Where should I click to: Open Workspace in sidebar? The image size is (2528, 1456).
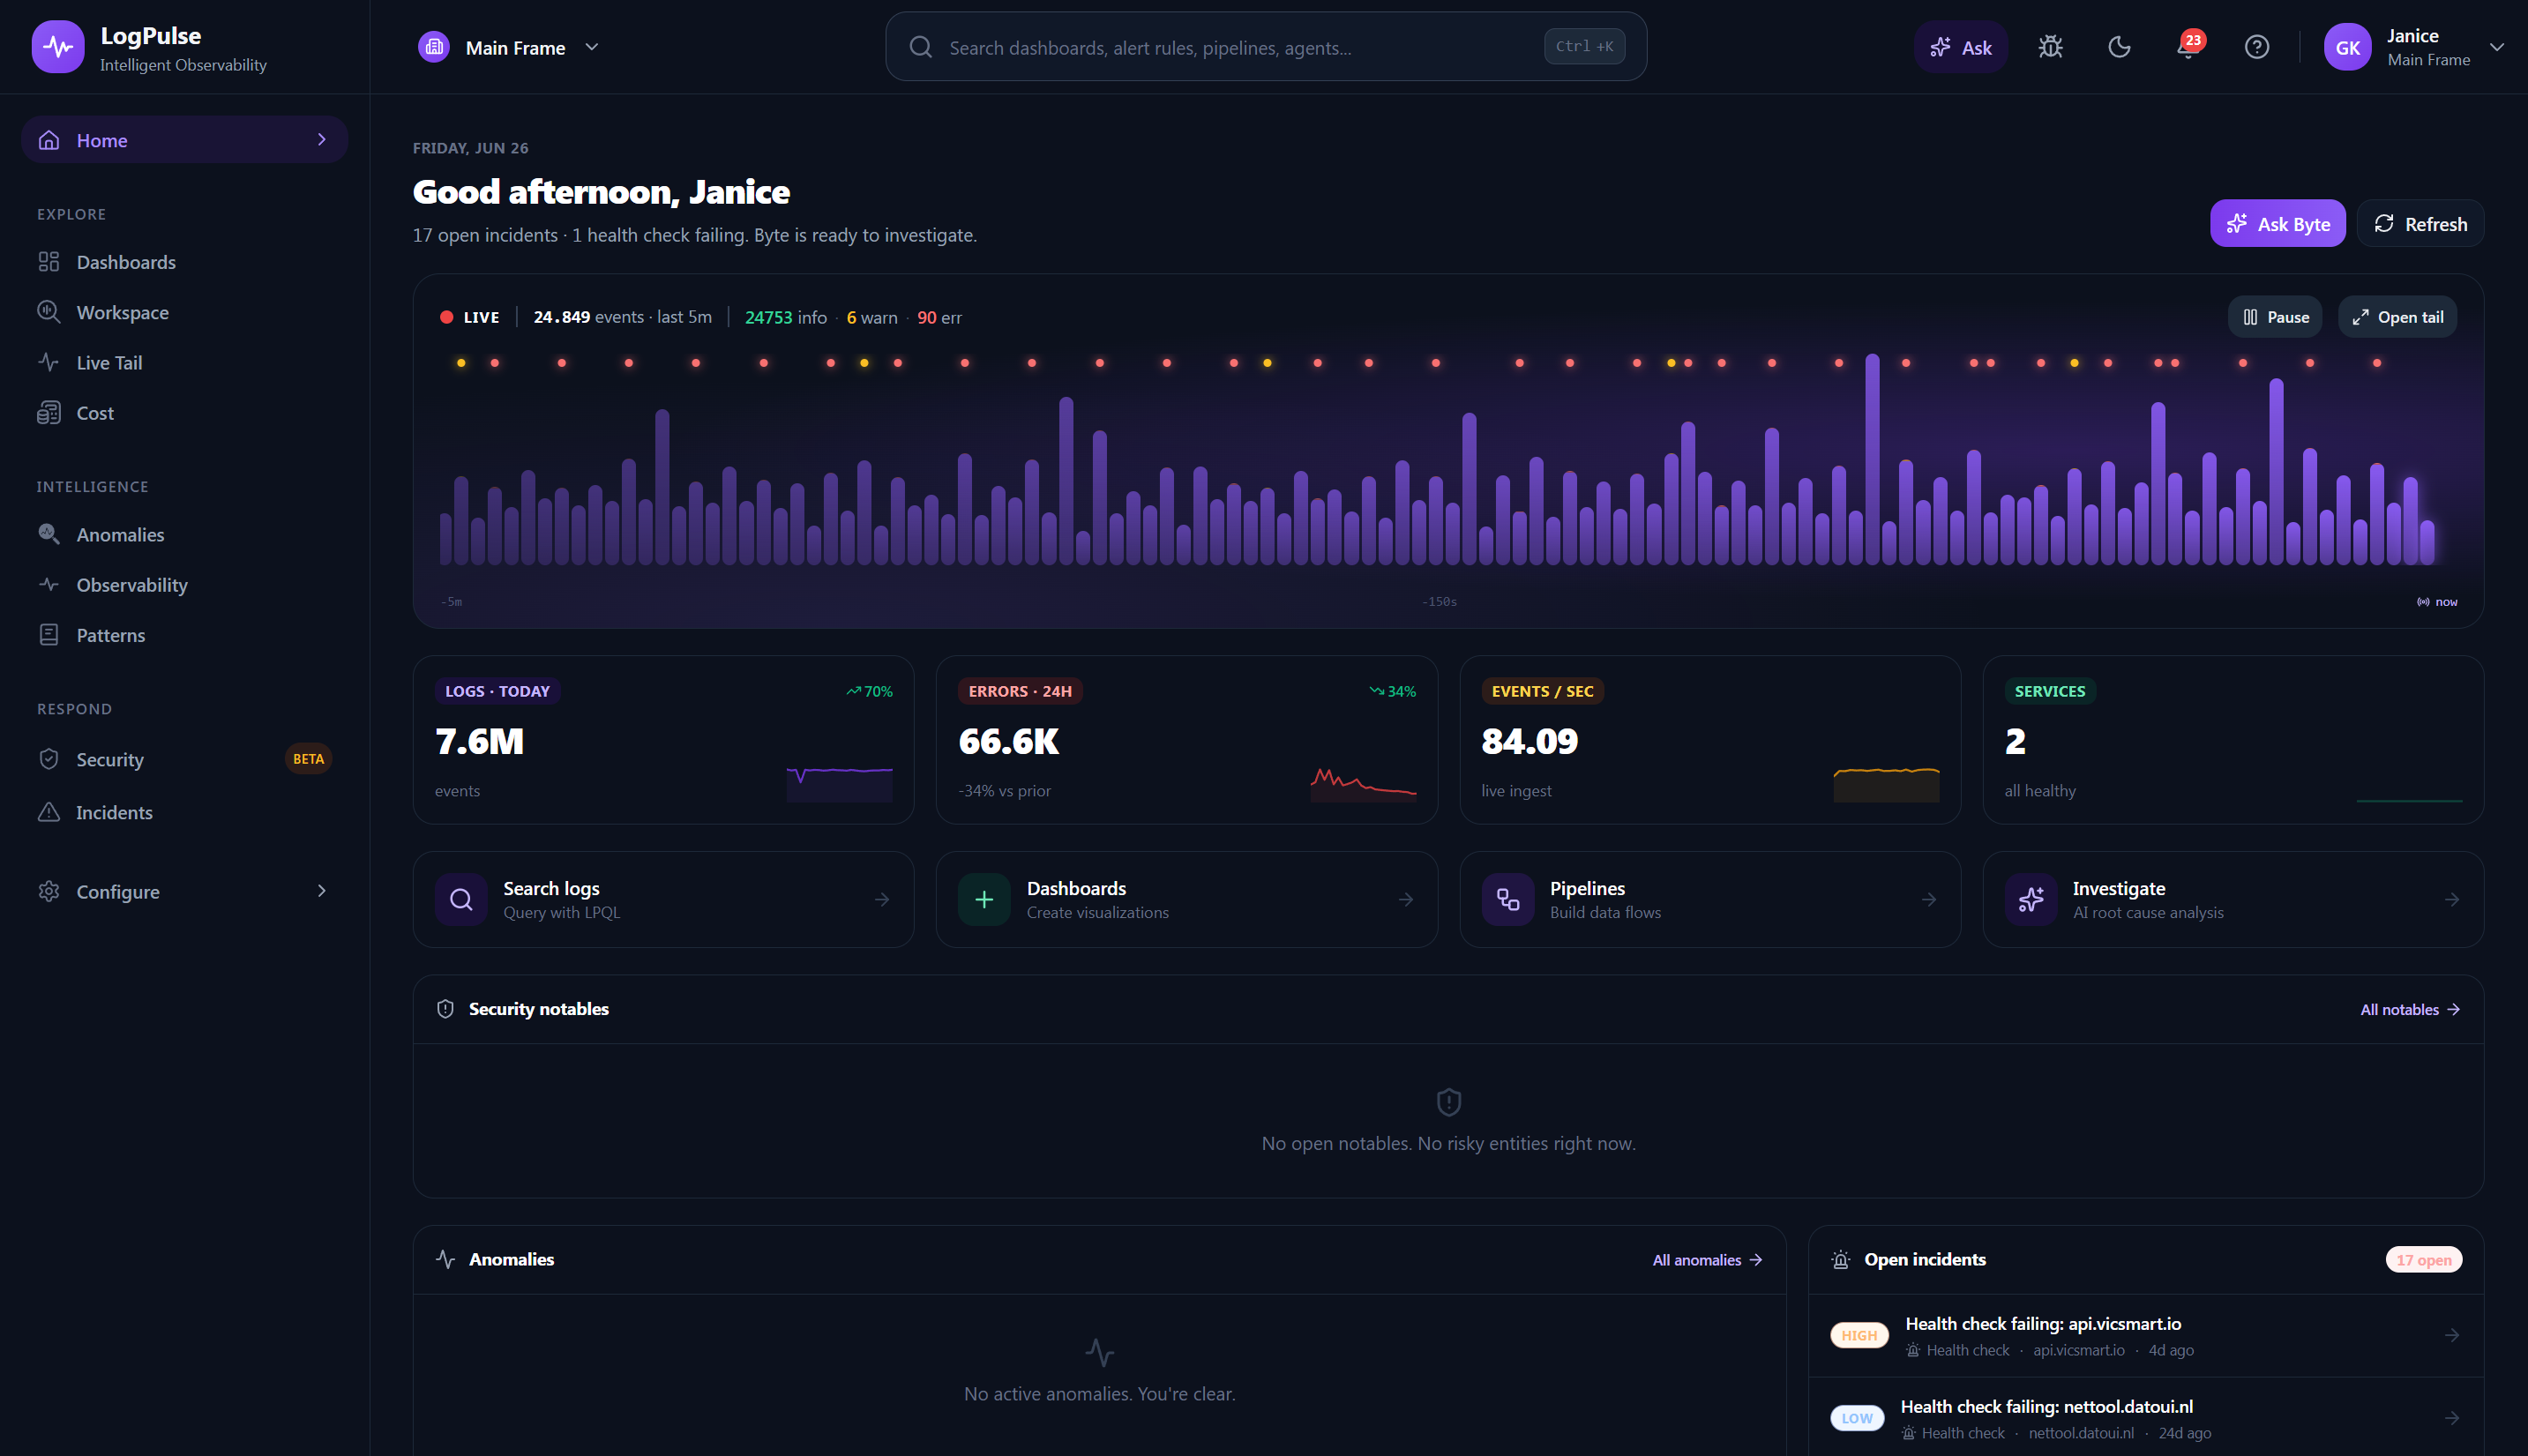pyautogui.click(x=184, y=312)
